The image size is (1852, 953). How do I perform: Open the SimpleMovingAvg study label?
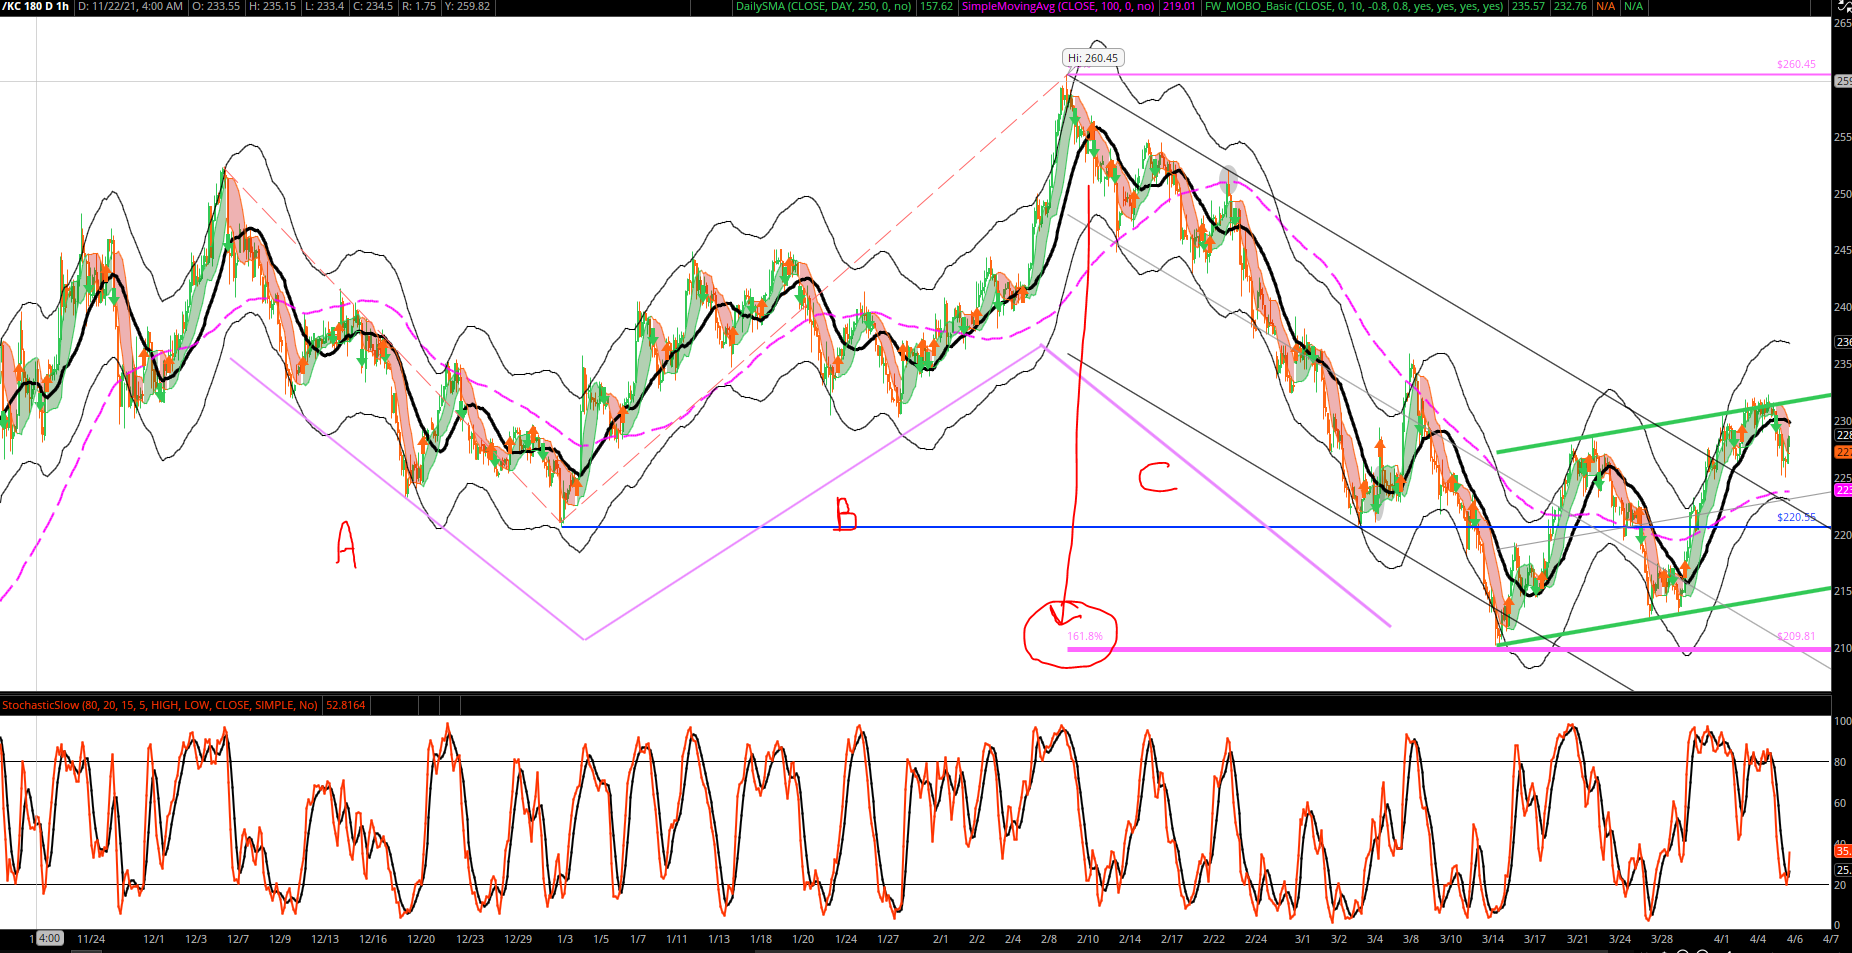[1058, 6]
